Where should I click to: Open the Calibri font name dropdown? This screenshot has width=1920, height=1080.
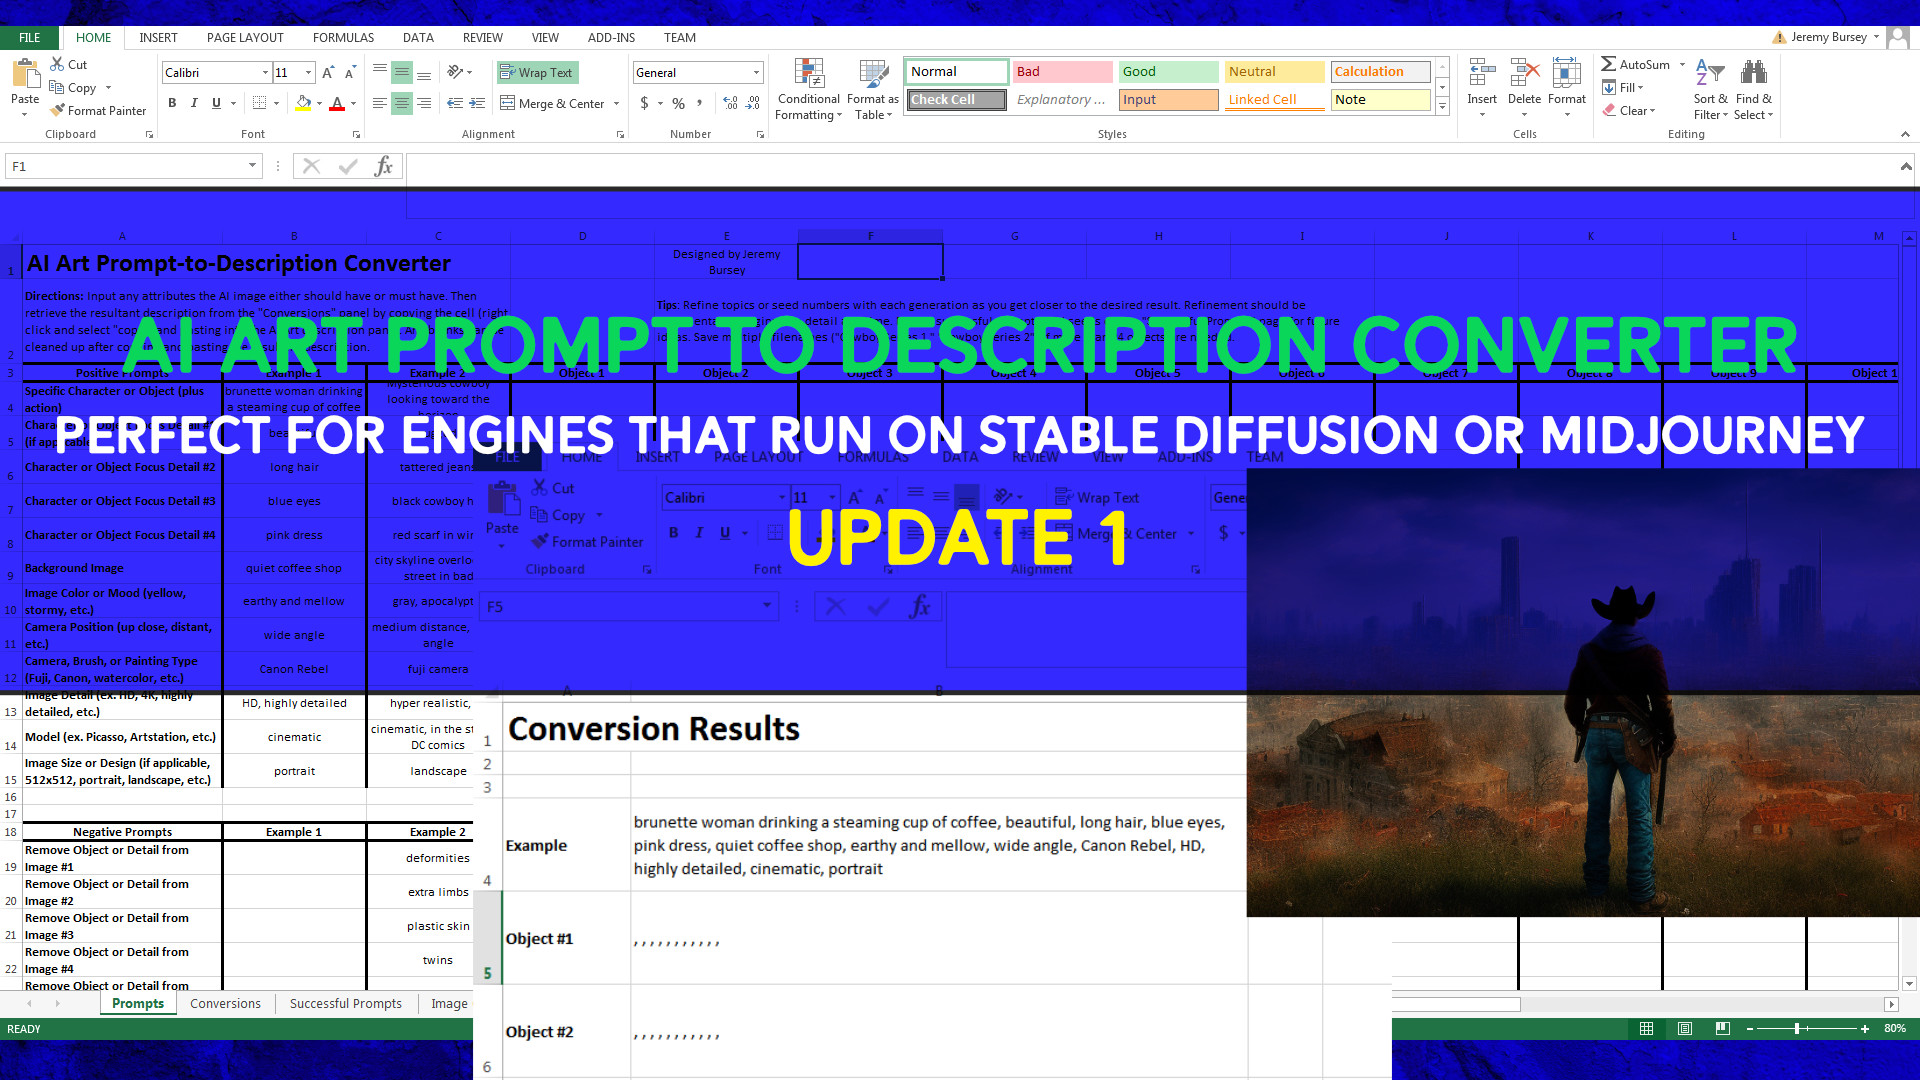265,72
